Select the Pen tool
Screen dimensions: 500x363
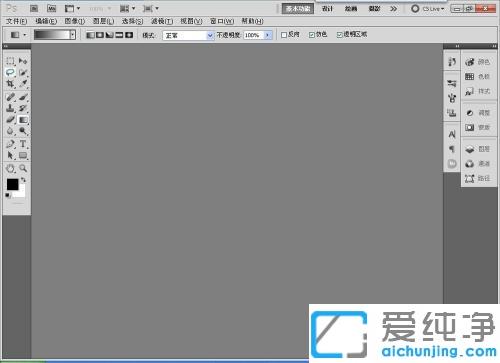point(10,144)
